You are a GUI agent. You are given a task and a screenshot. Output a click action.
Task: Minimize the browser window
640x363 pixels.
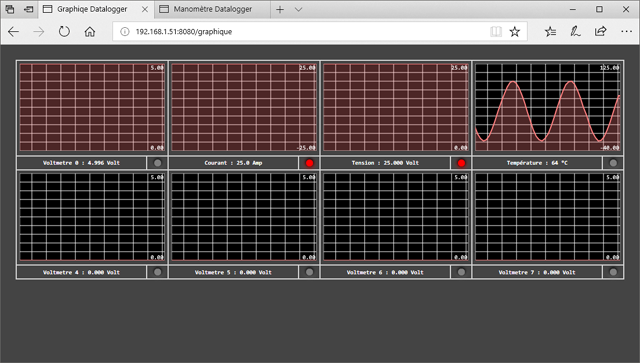pyautogui.click(x=573, y=9)
